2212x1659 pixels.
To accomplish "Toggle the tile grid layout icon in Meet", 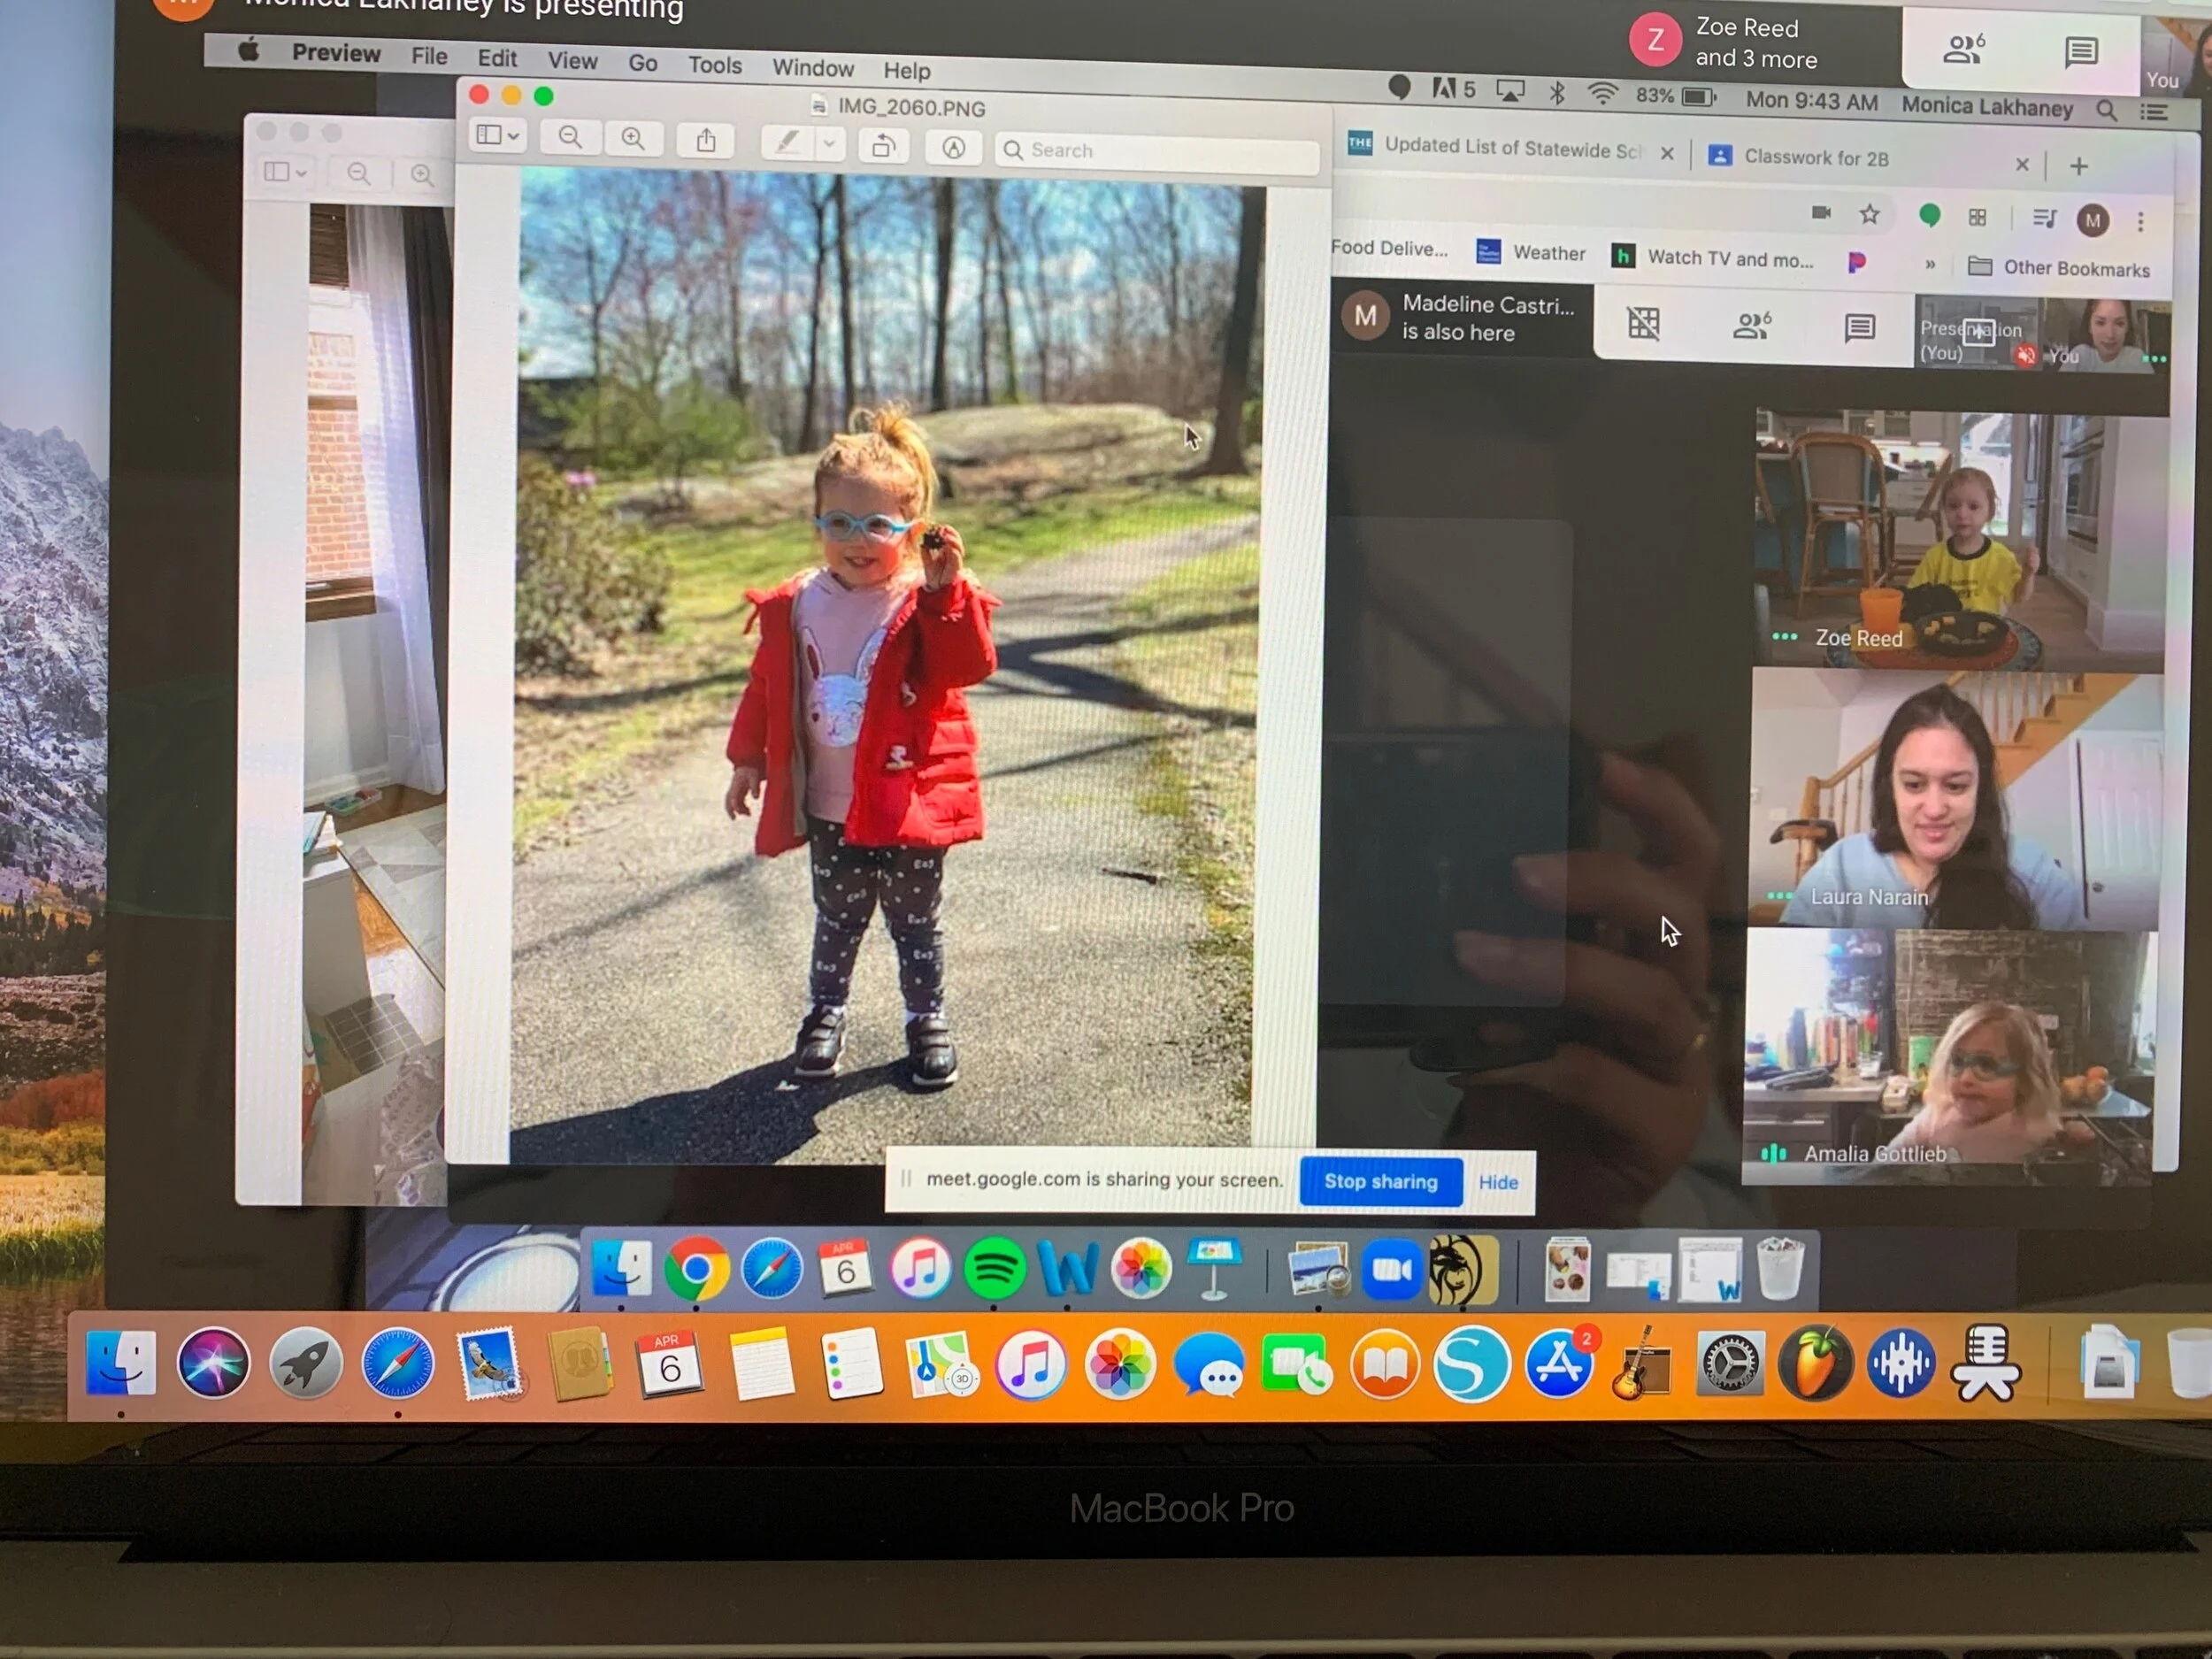I will pos(1643,323).
